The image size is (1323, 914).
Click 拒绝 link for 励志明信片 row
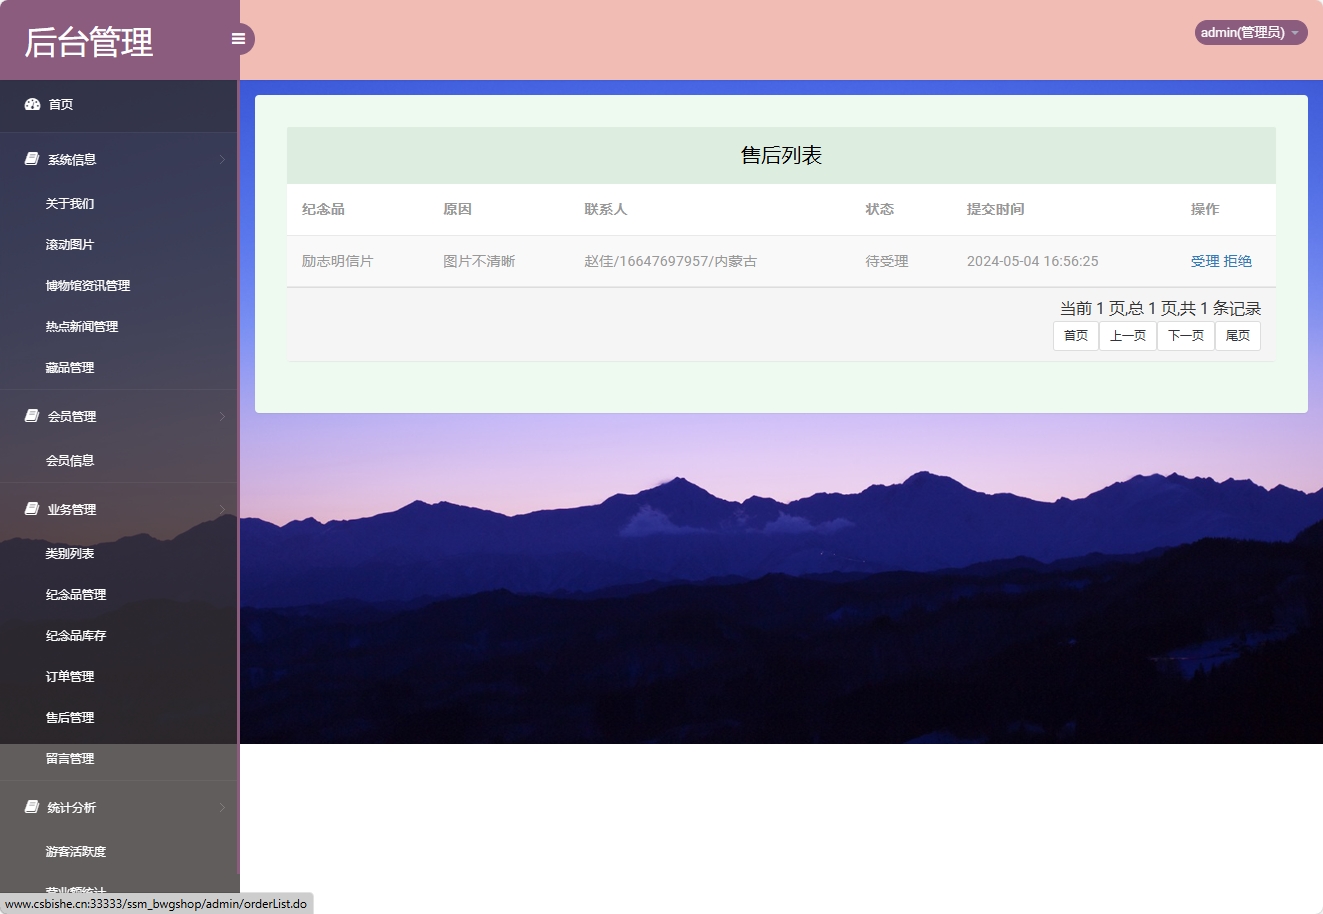pos(1238,261)
